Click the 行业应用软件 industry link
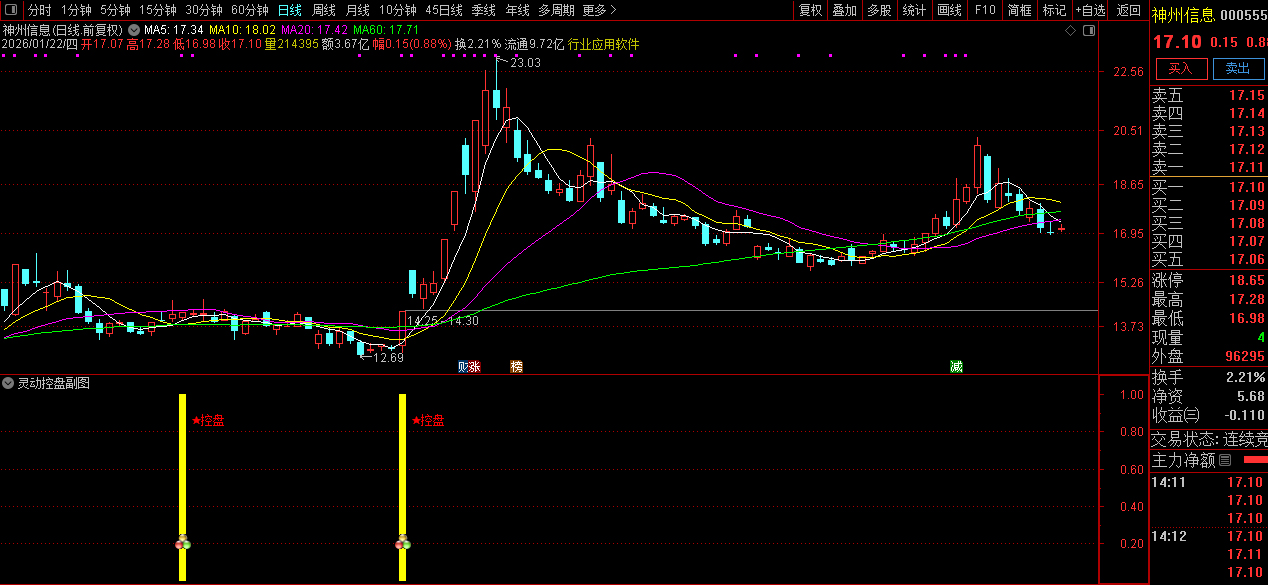This screenshot has height=585, width=1268. [604, 44]
